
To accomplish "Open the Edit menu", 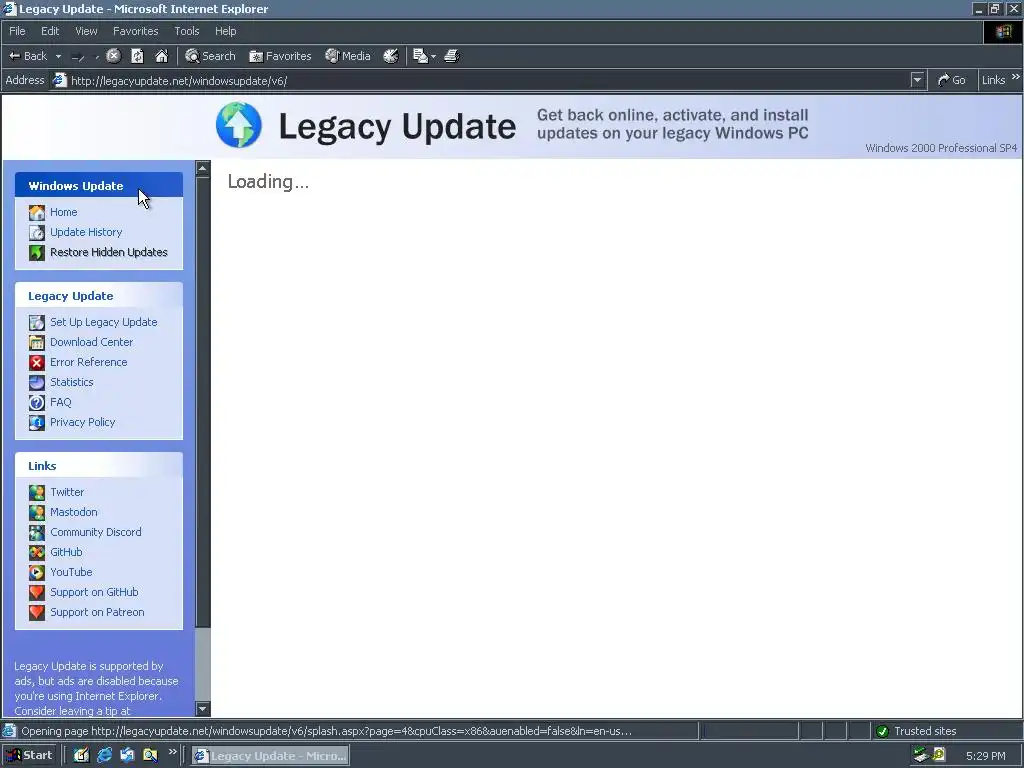I will coord(50,31).
